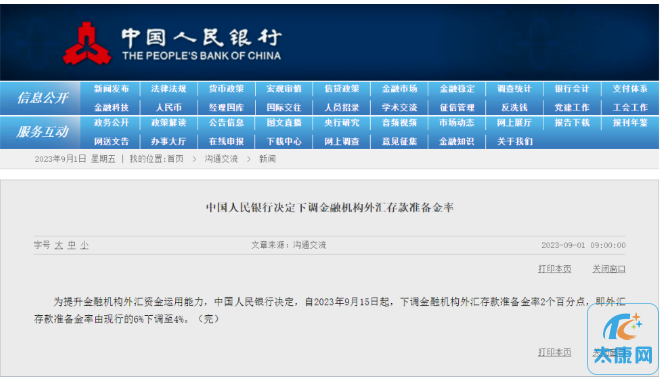Click the article source 文章来源:沟通交流

[x=288, y=245]
